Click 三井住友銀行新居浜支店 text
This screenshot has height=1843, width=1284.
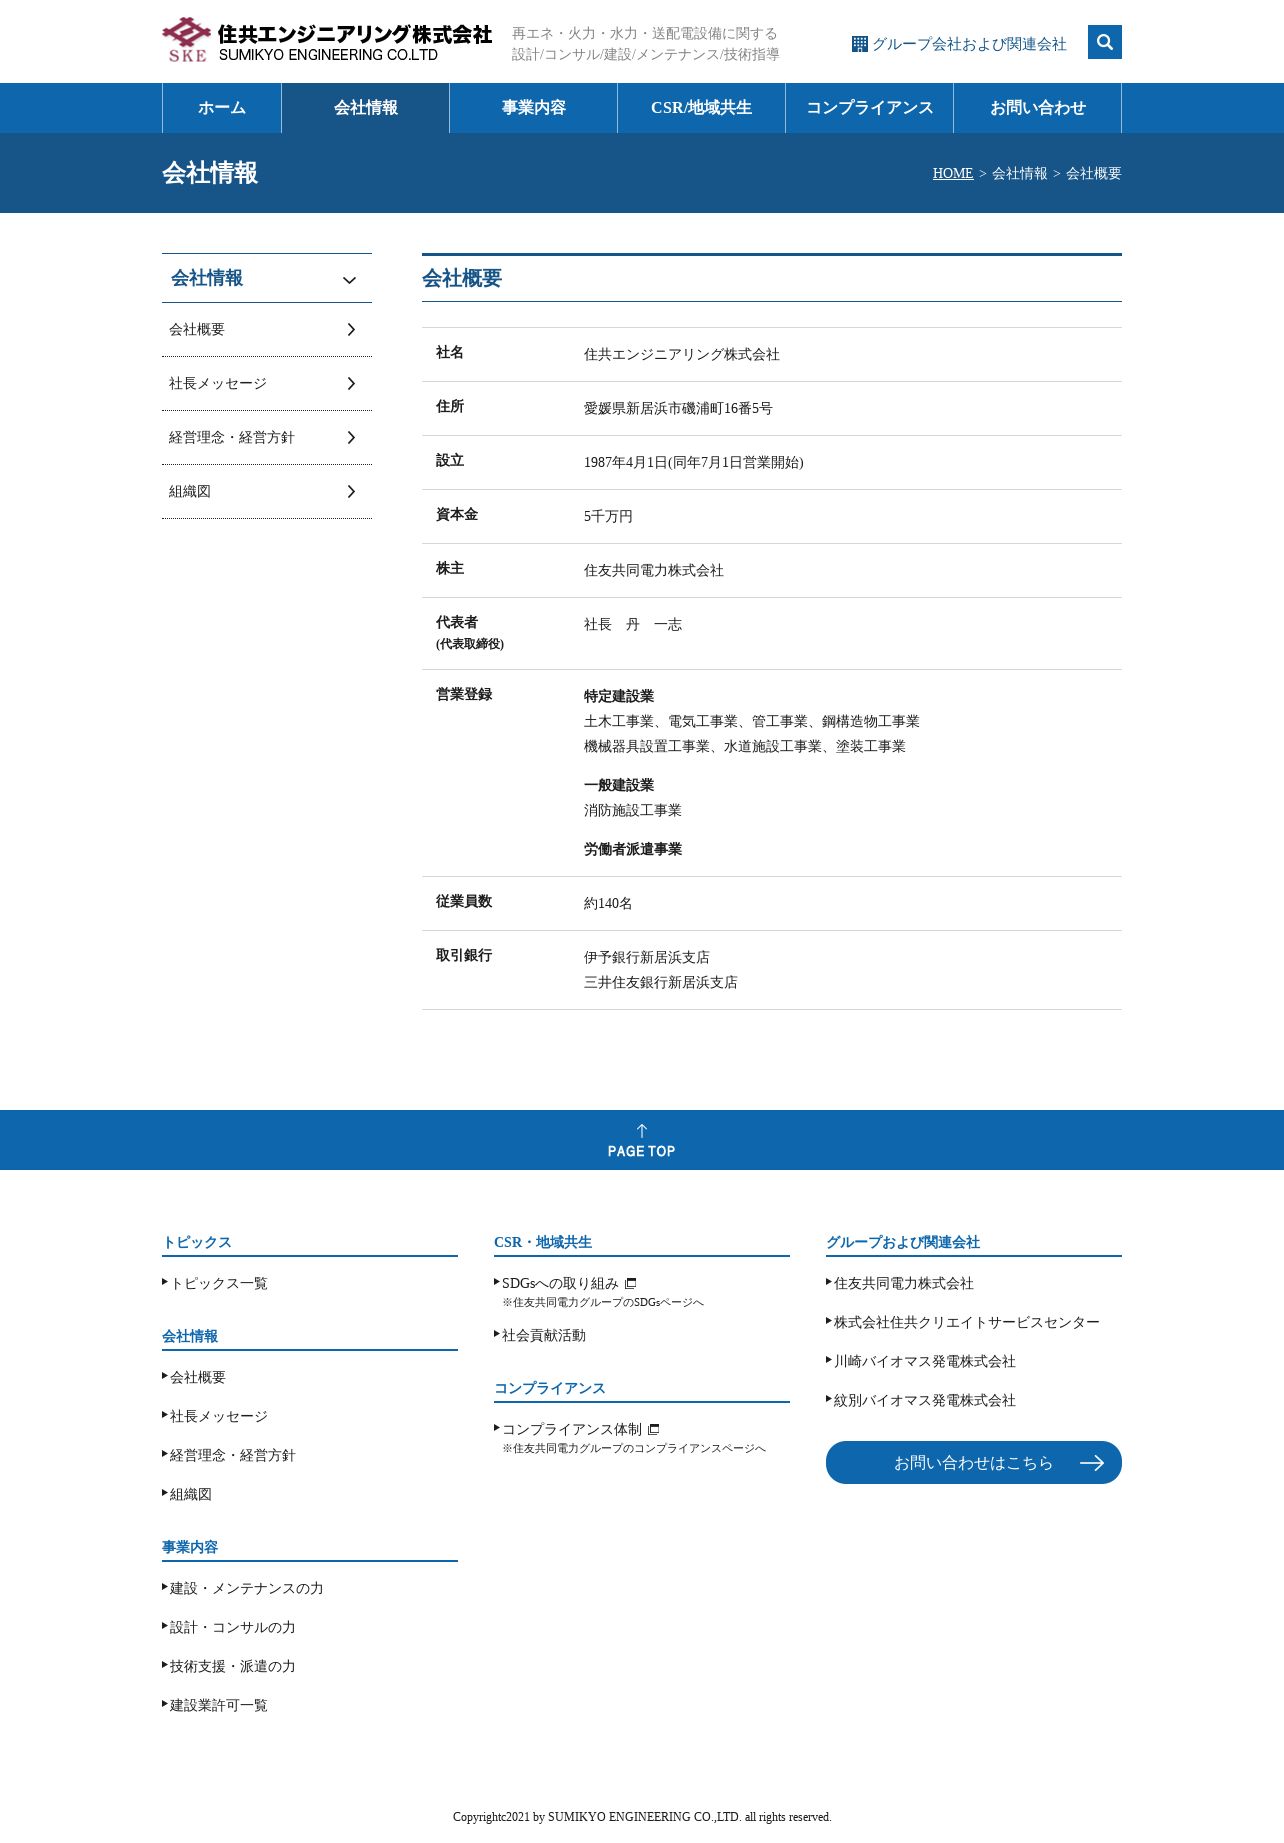[x=661, y=982]
